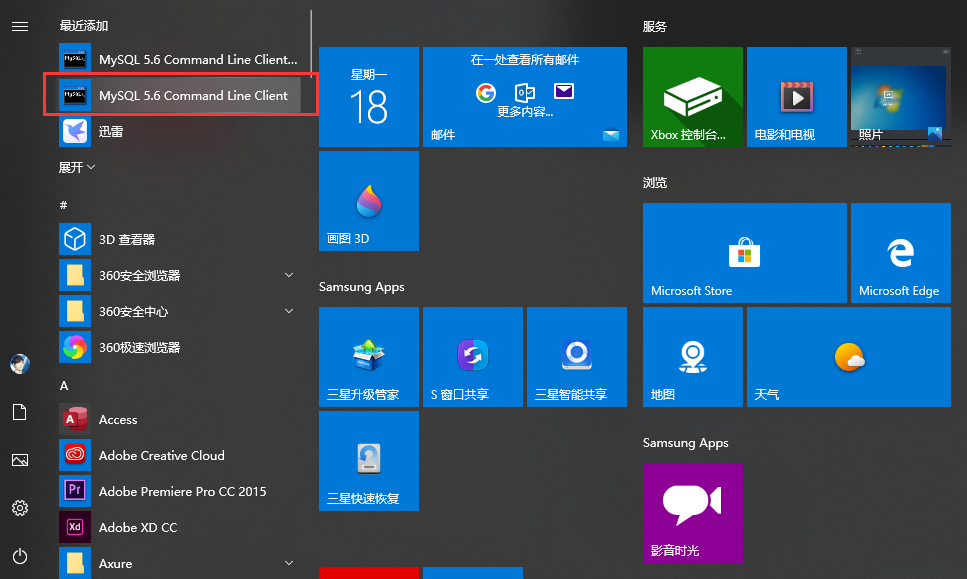Viewport: 967px width, 579px height.
Task: Open the 地图 maps tile
Action: pos(693,357)
